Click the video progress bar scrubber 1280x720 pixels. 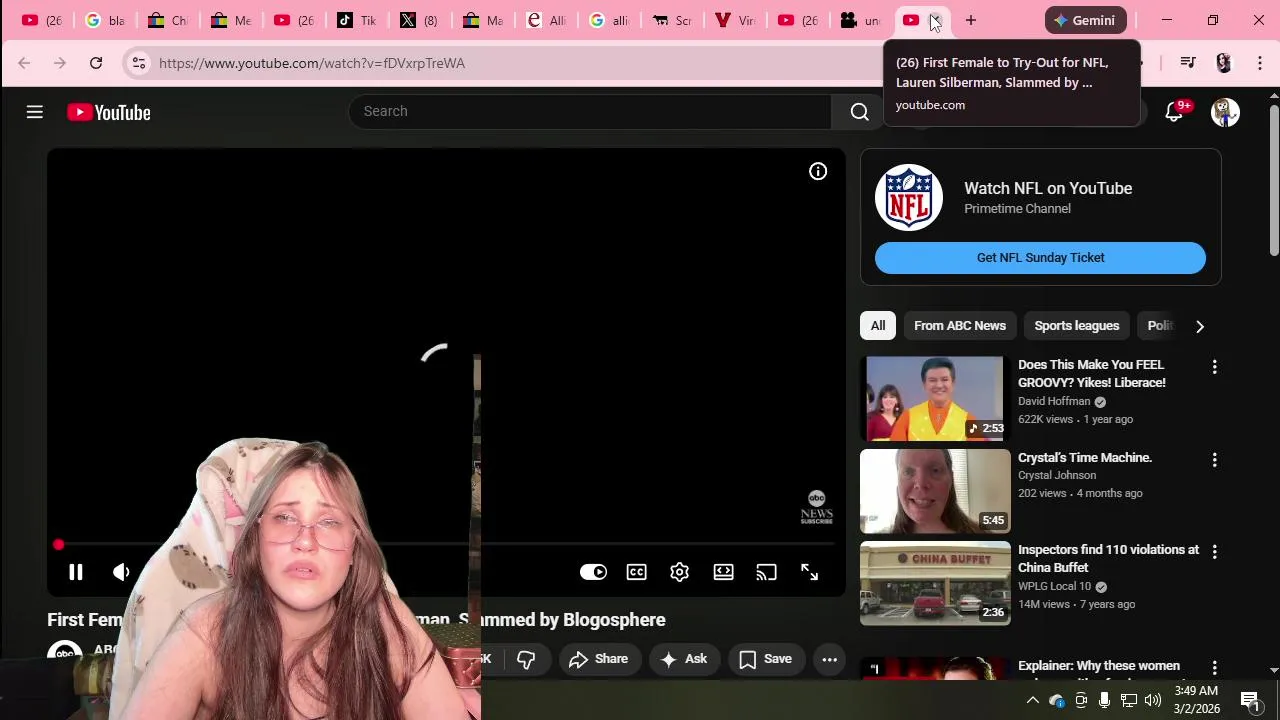point(58,545)
